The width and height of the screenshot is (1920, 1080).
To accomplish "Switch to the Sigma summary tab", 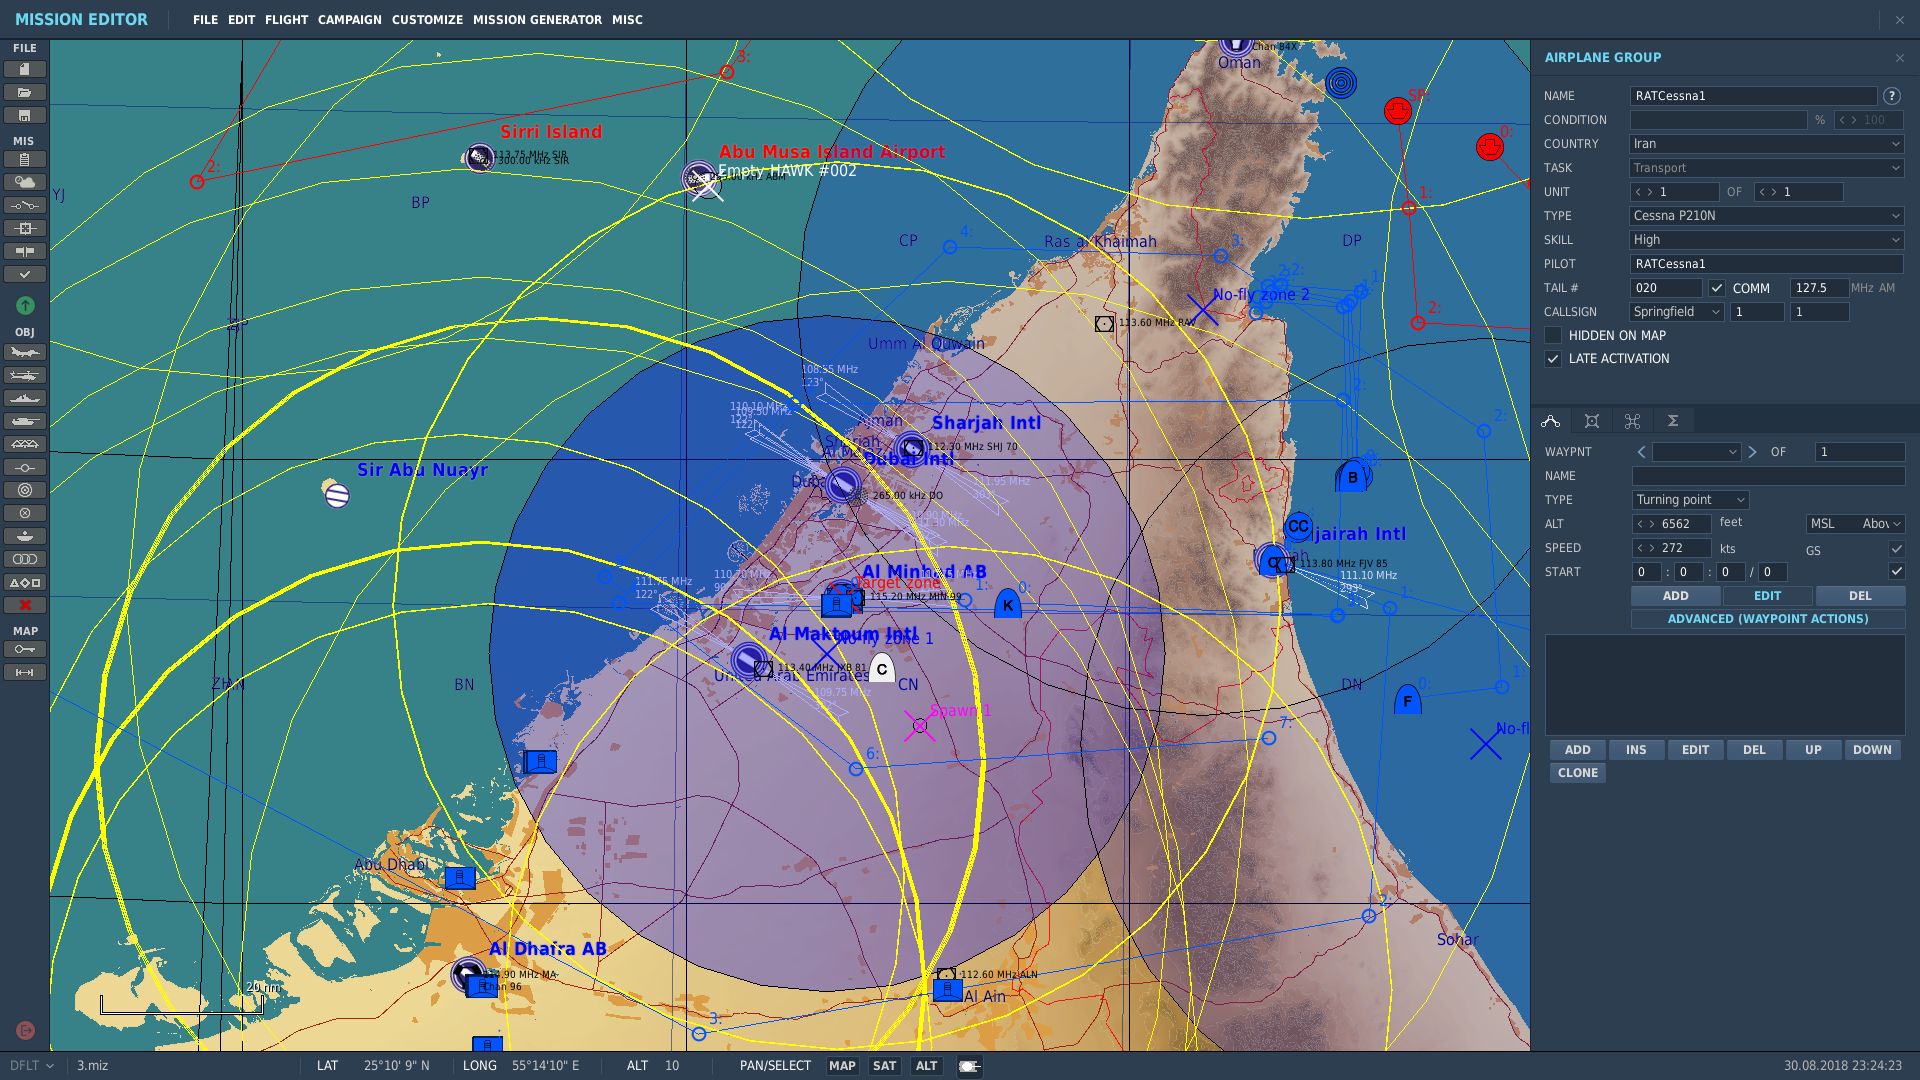I will 1672,421.
